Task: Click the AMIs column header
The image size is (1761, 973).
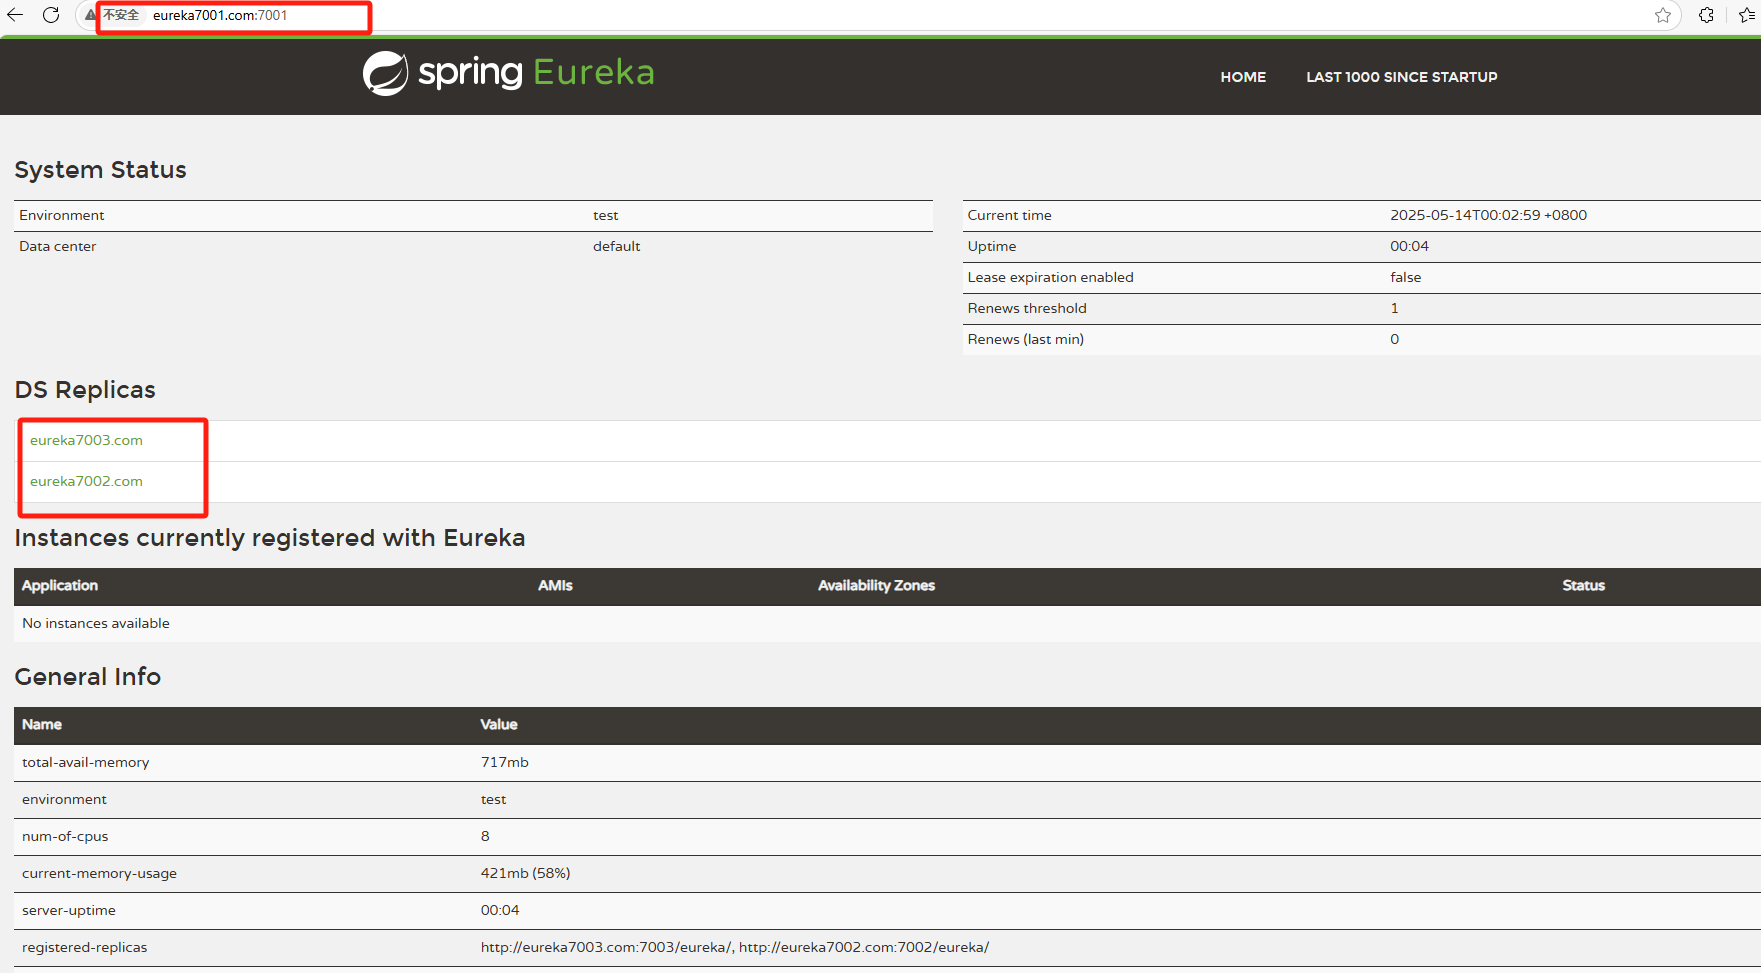Action: tap(555, 585)
